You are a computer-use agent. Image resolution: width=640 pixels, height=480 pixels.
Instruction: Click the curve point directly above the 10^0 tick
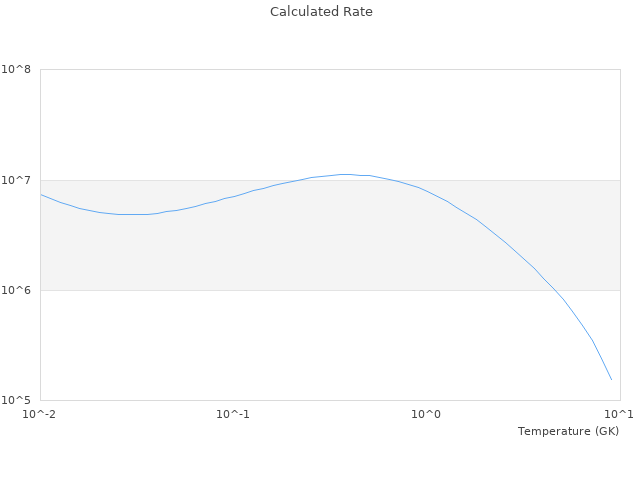coord(426,190)
